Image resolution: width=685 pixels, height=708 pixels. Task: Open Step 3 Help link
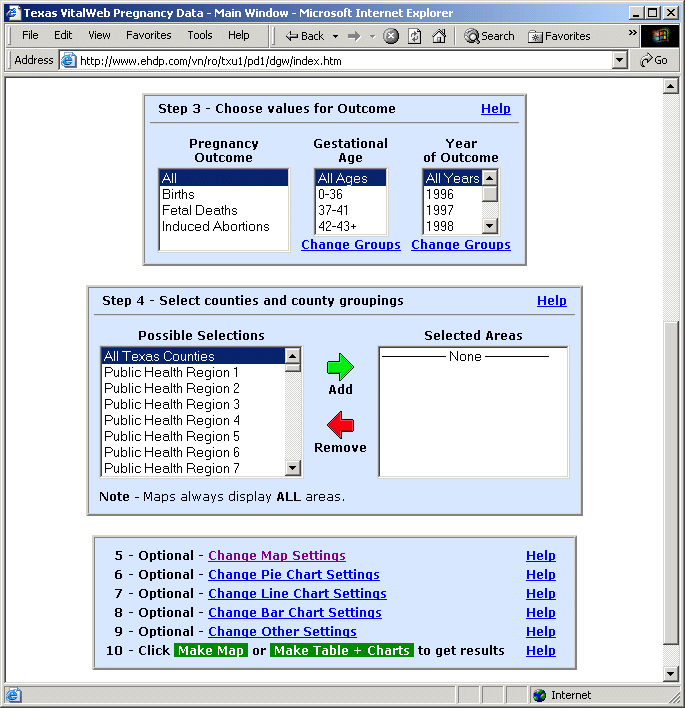tap(495, 108)
